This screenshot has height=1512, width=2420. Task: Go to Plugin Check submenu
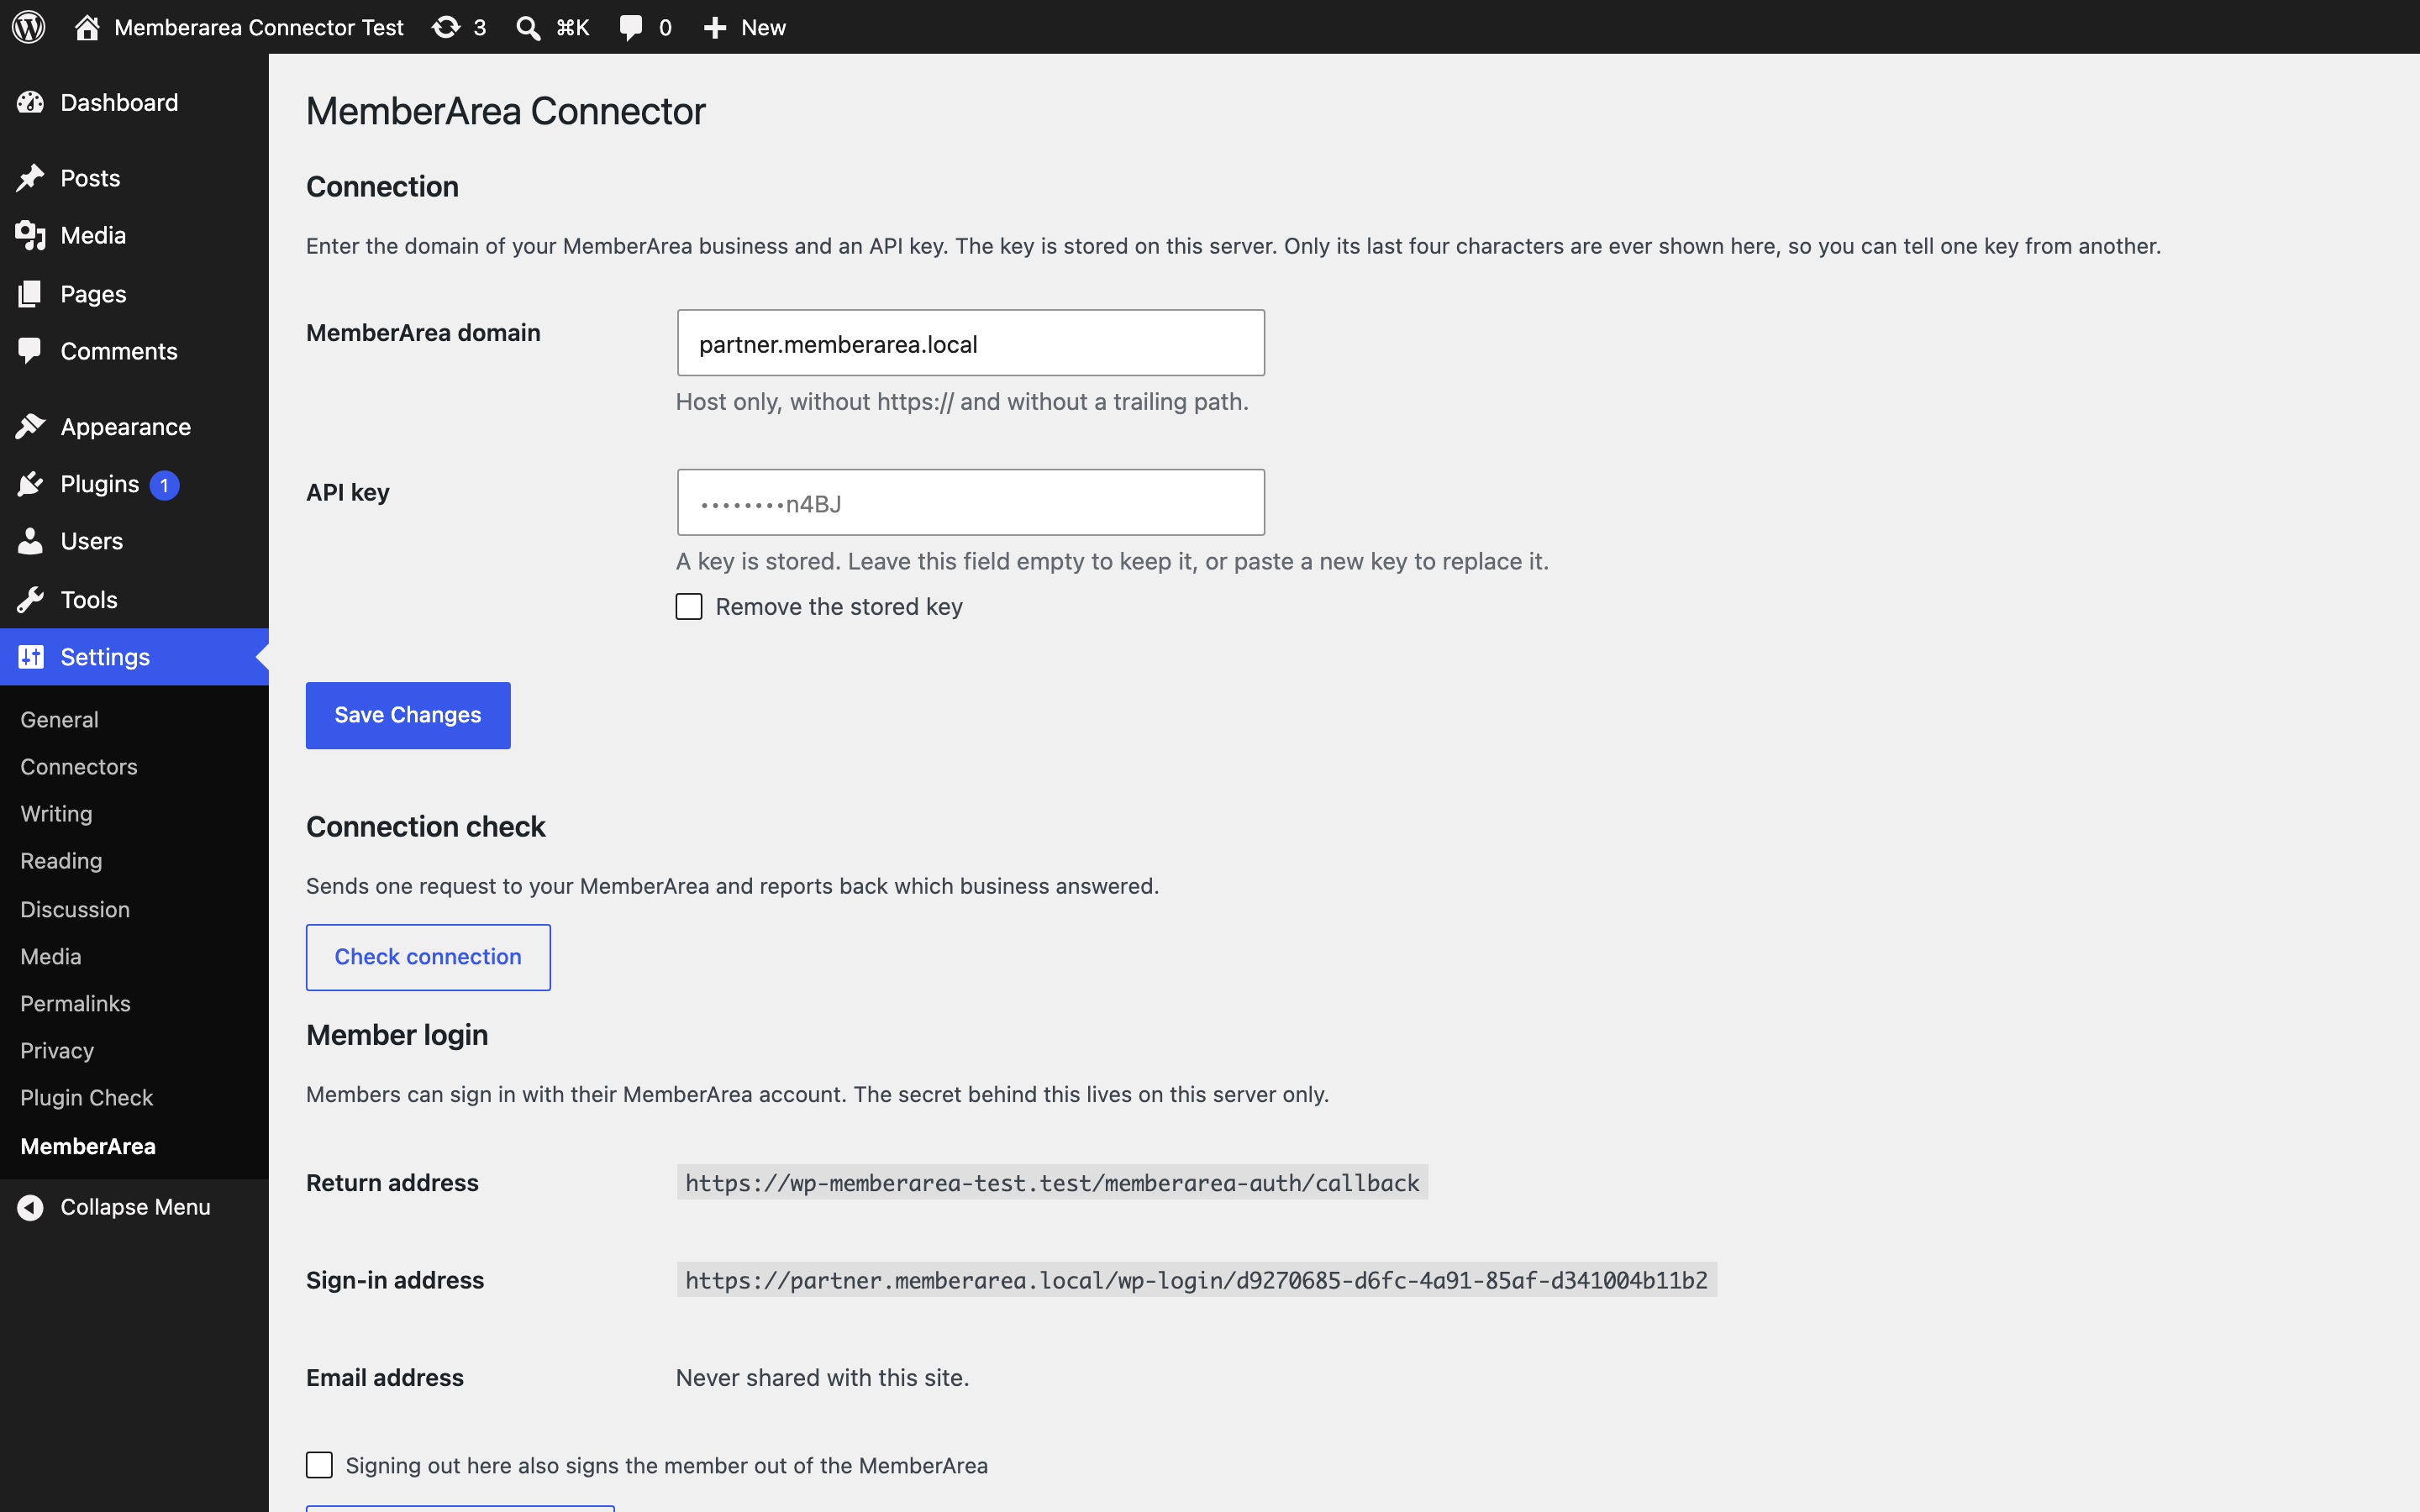(87, 1097)
